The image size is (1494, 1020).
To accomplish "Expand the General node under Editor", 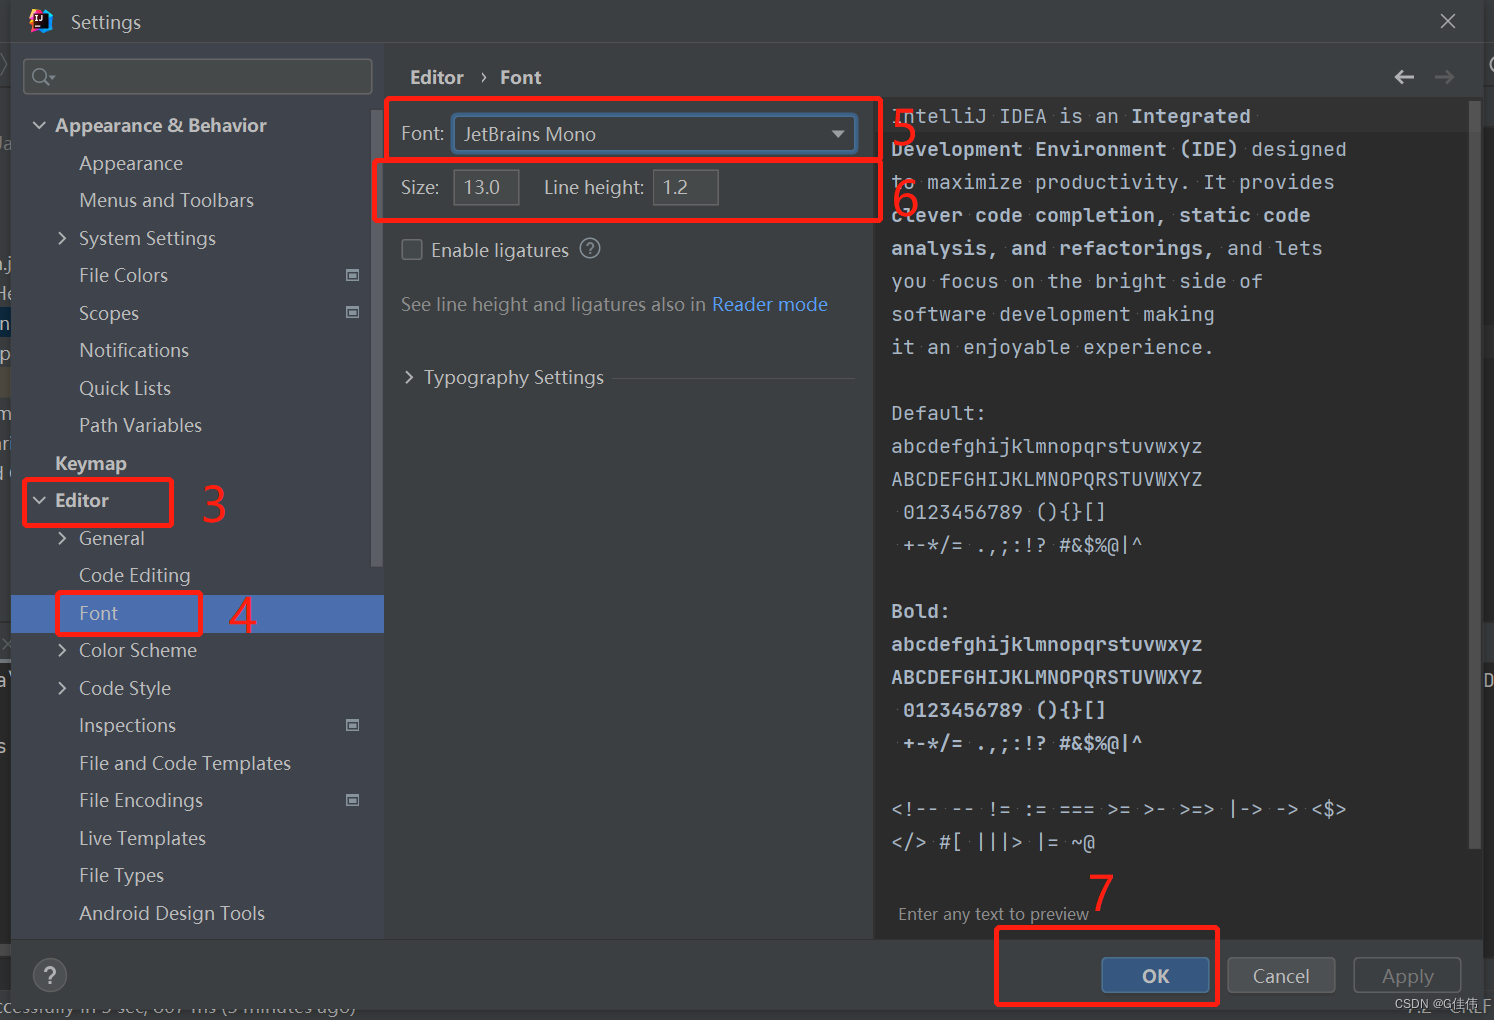I will [62, 538].
